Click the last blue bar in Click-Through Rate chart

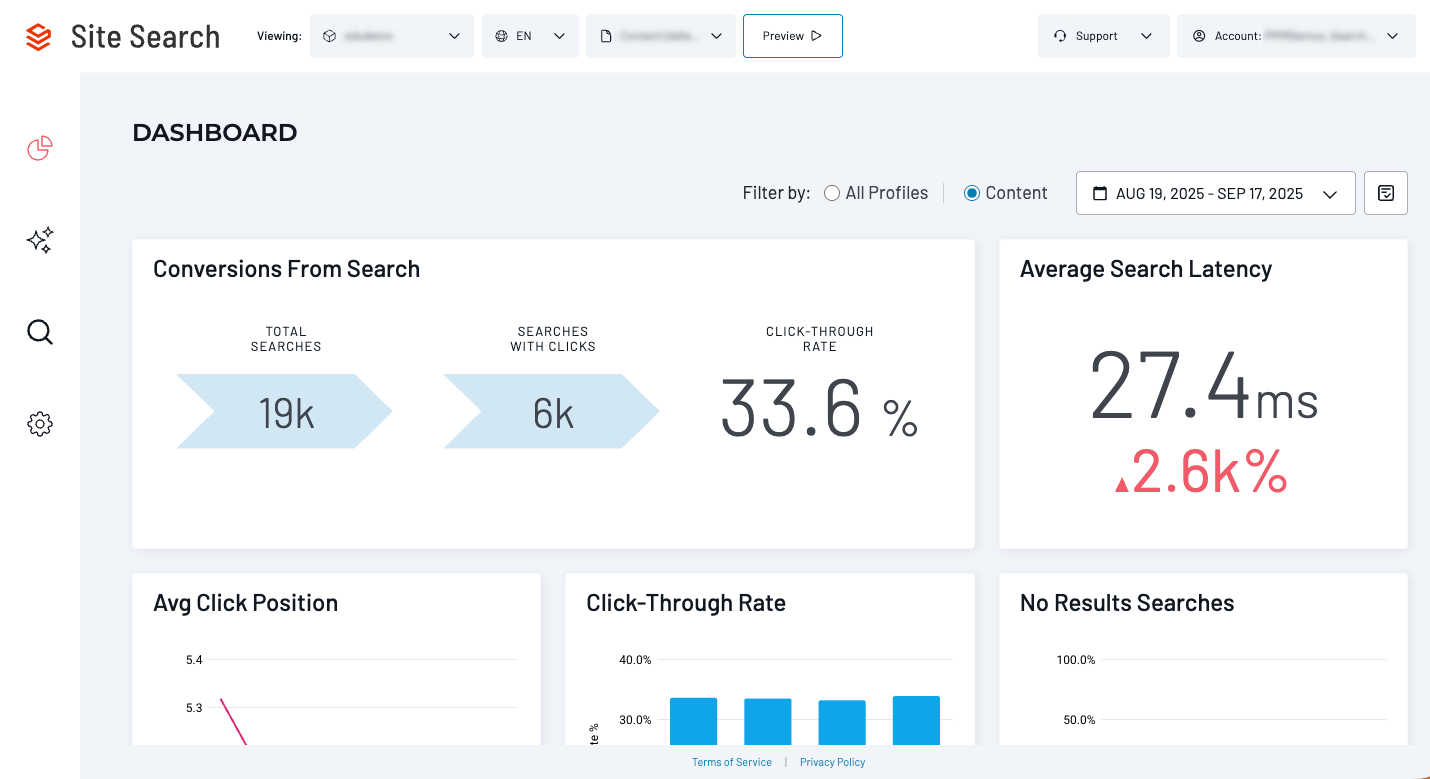click(x=917, y=720)
